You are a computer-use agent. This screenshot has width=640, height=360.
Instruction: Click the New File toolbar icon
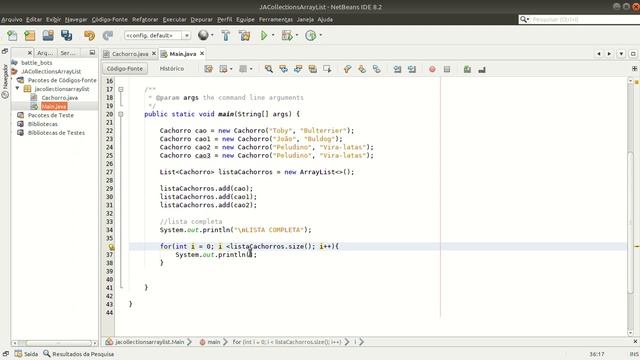pyautogui.click(x=12, y=36)
